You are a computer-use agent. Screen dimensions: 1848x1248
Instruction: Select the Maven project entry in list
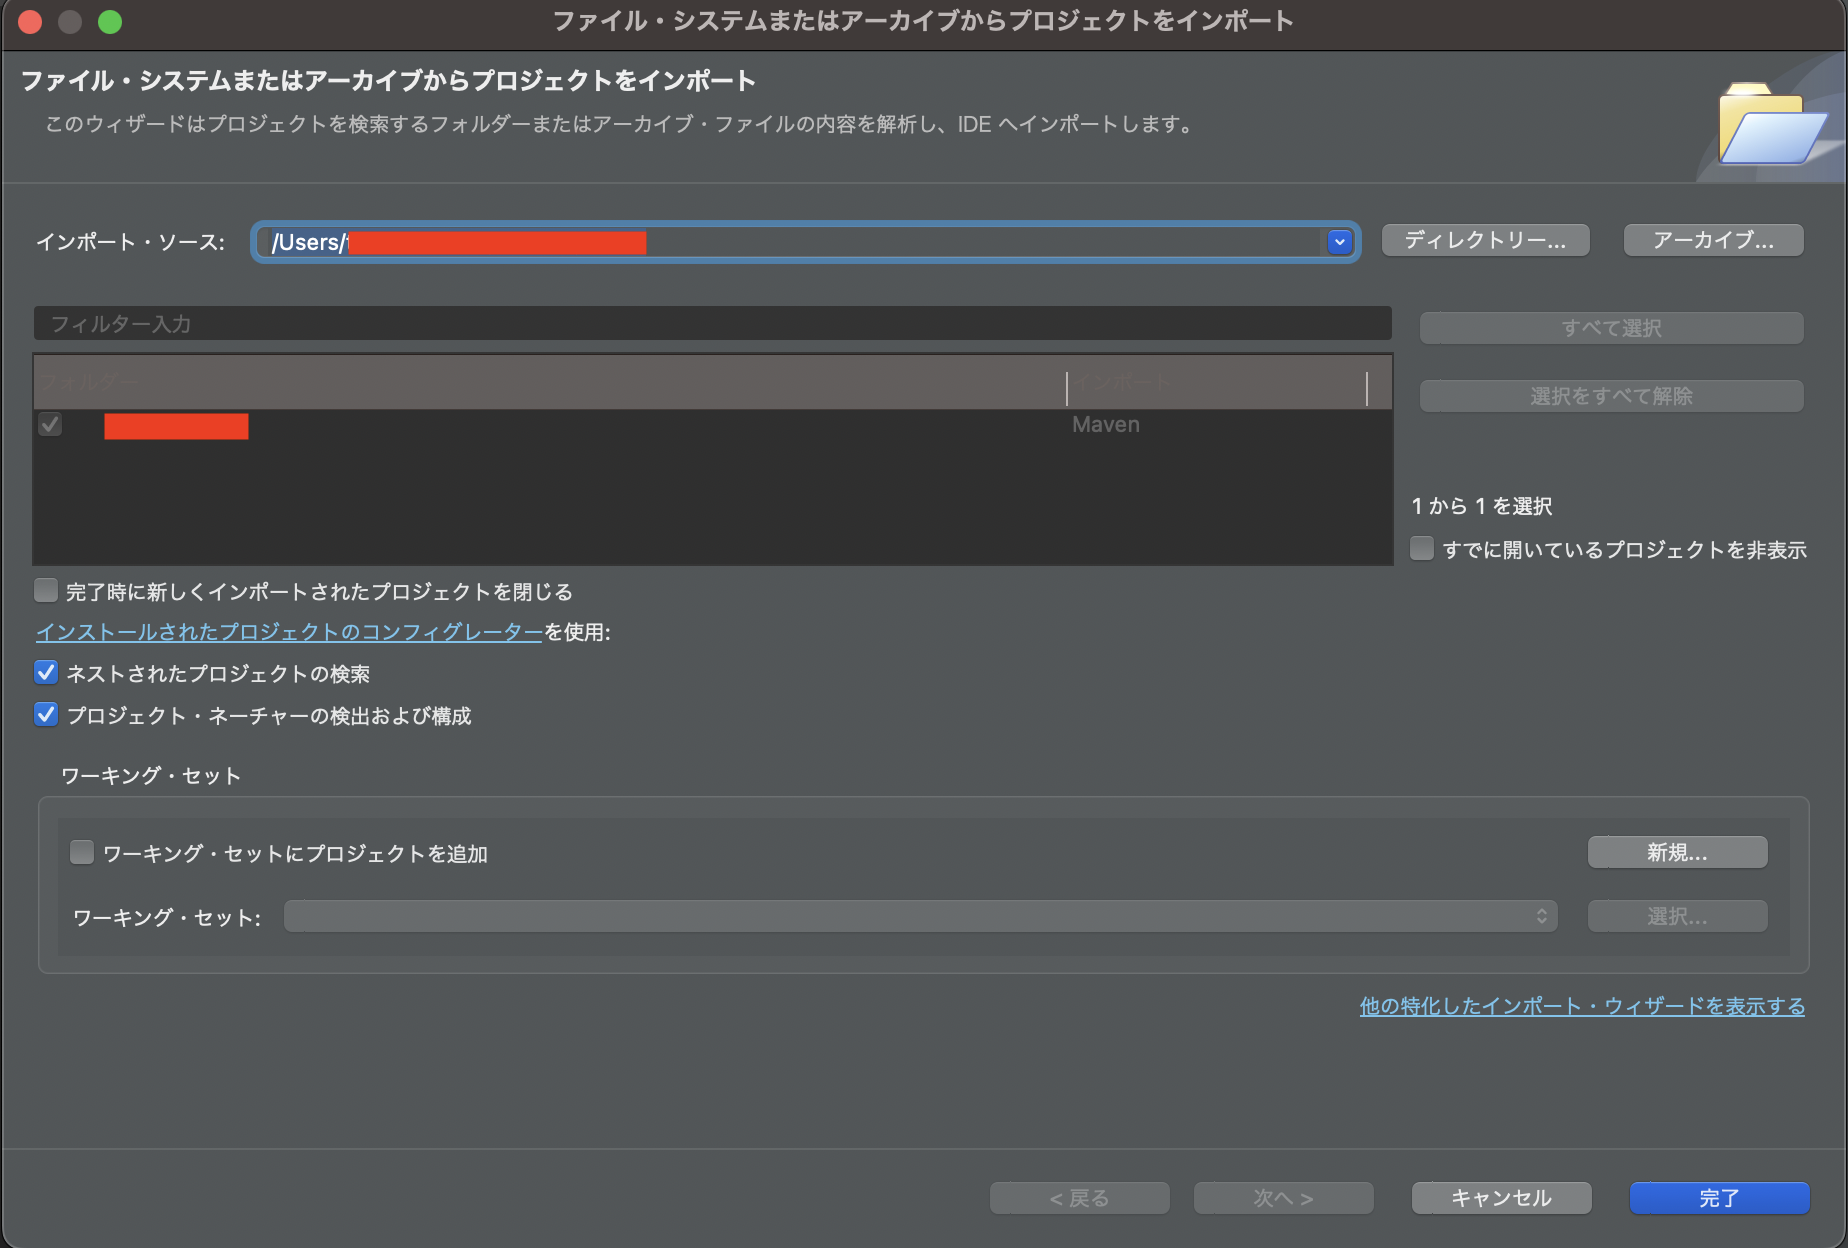coord(400,425)
